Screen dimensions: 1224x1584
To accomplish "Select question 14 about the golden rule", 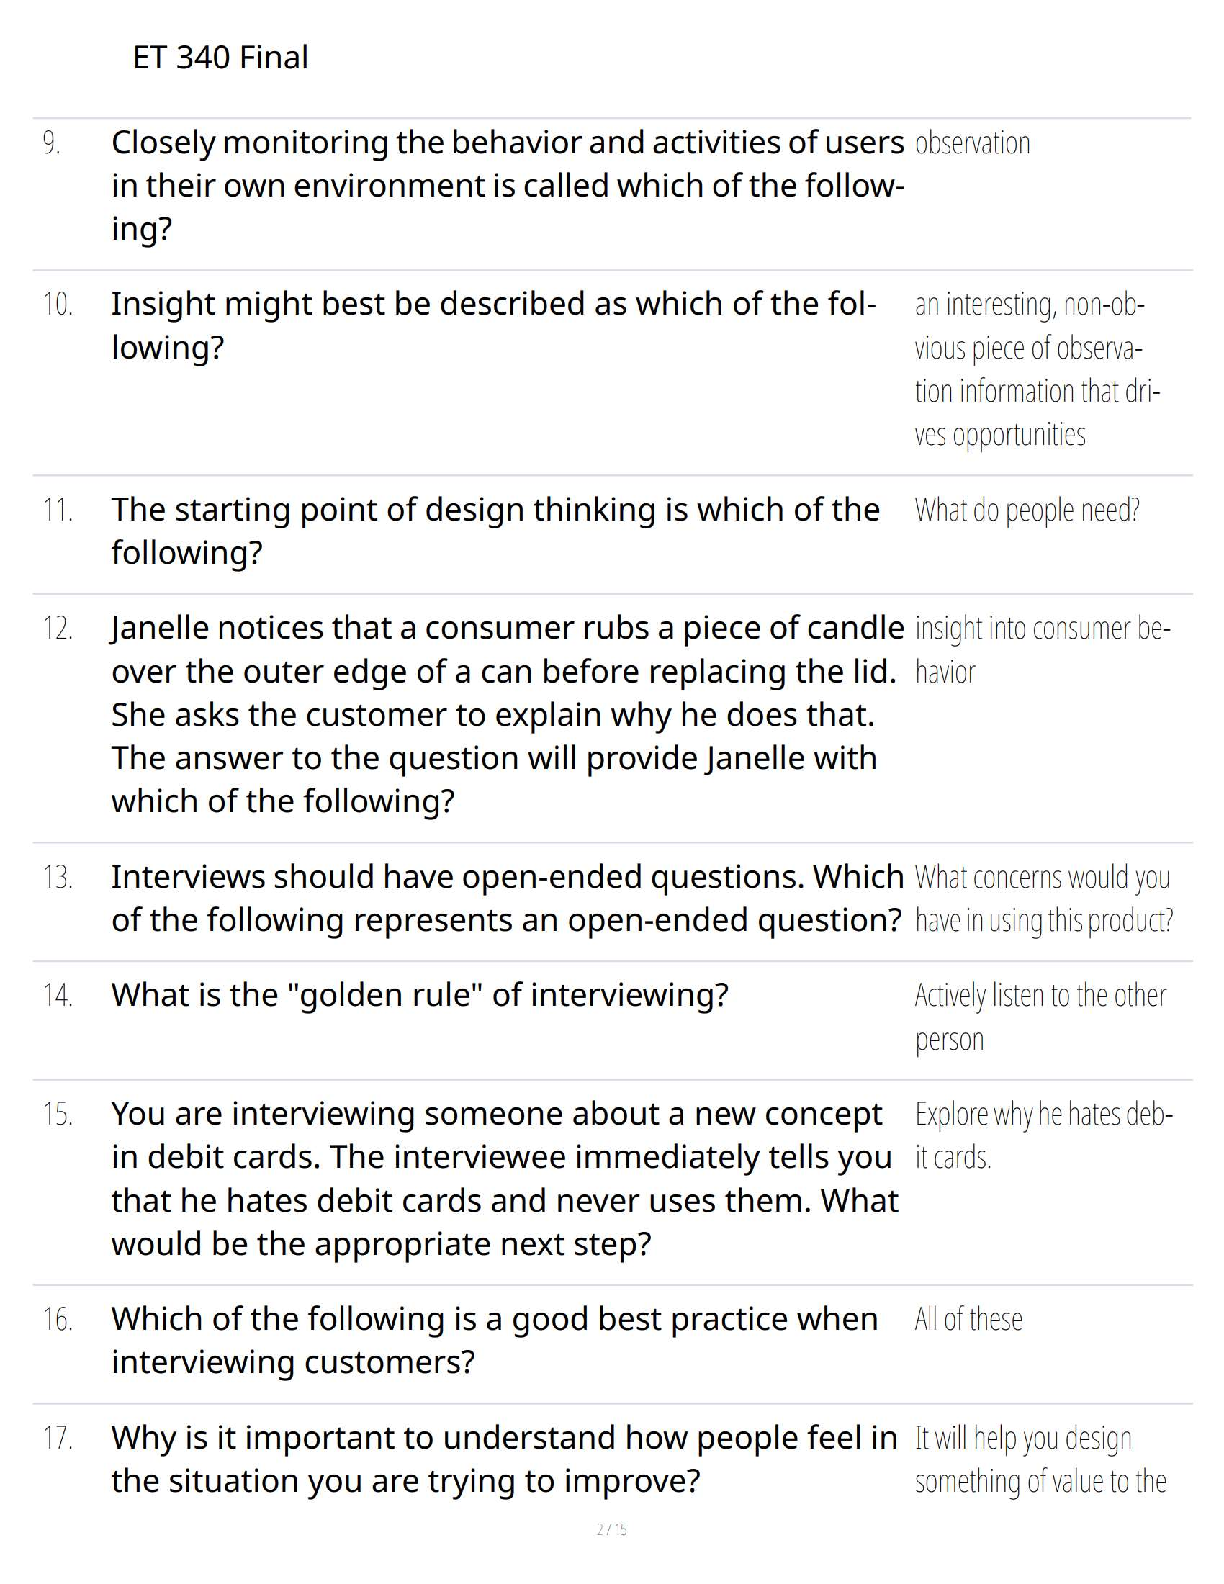I will (420, 995).
